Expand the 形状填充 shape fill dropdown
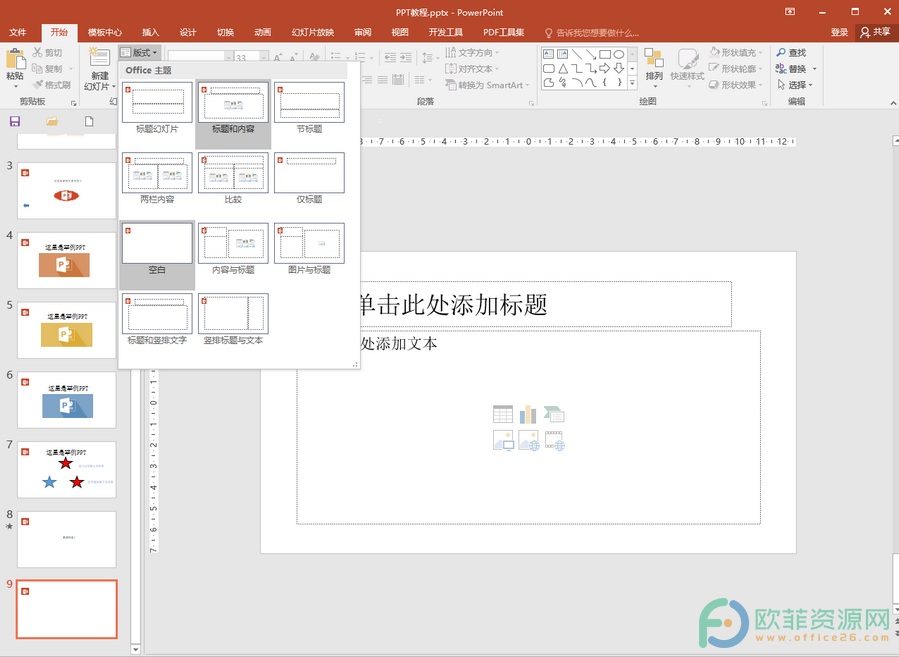Image resolution: width=899 pixels, height=657 pixels. pyautogui.click(x=760, y=52)
